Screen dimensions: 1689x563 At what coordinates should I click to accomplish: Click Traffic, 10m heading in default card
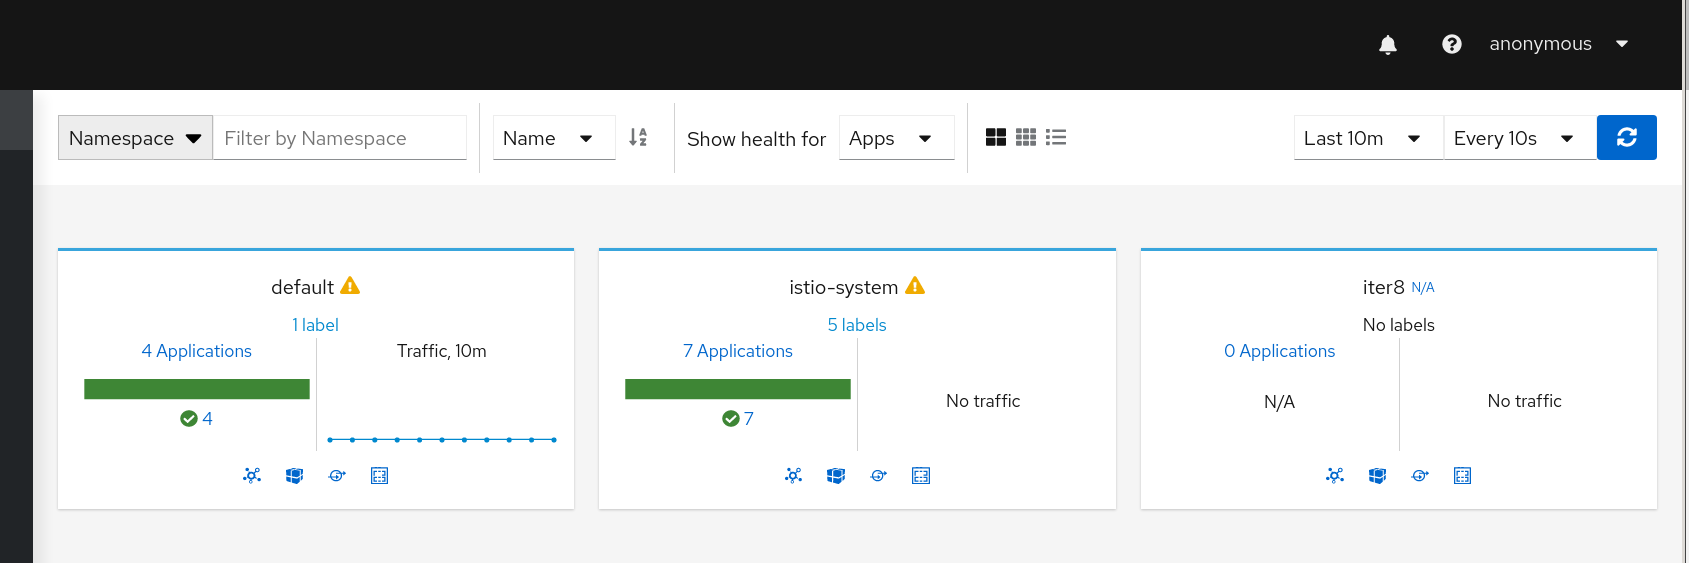point(442,351)
